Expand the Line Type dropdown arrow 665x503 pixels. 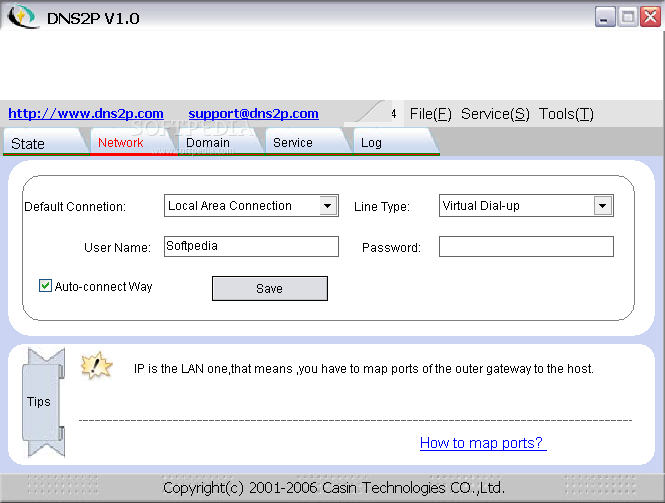click(603, 206)
